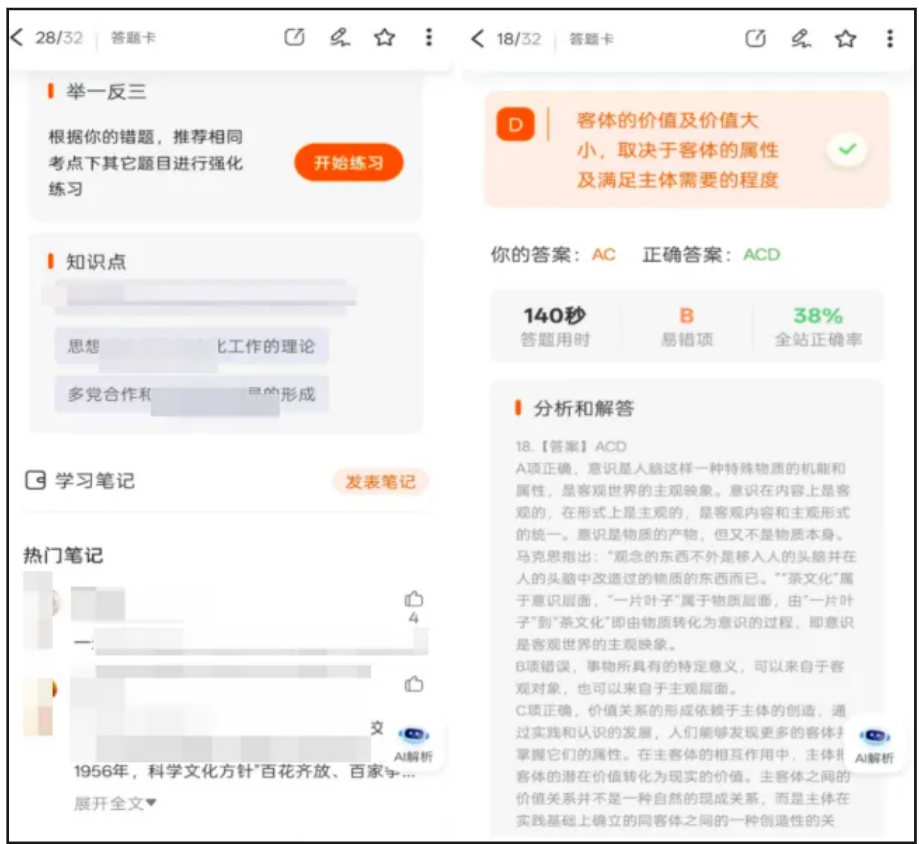Viewport: 919px width, 844px height.
Task: Go back from question 28/32 screen
Action: pyautogui.click(x=16, y=38)
